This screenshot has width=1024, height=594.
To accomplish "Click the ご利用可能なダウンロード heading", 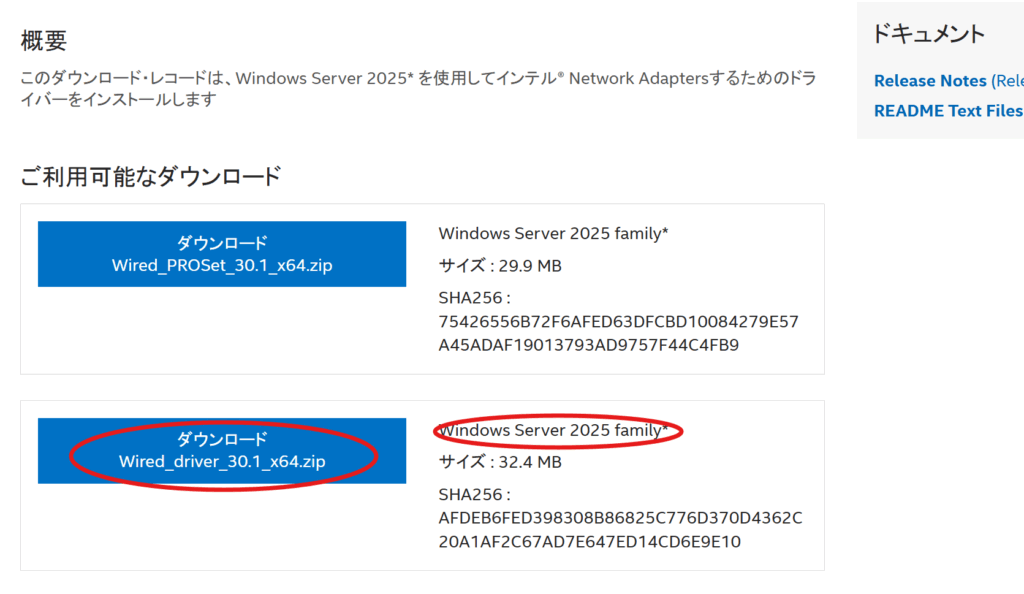I will pyautogui.click(x=151, y=176).
